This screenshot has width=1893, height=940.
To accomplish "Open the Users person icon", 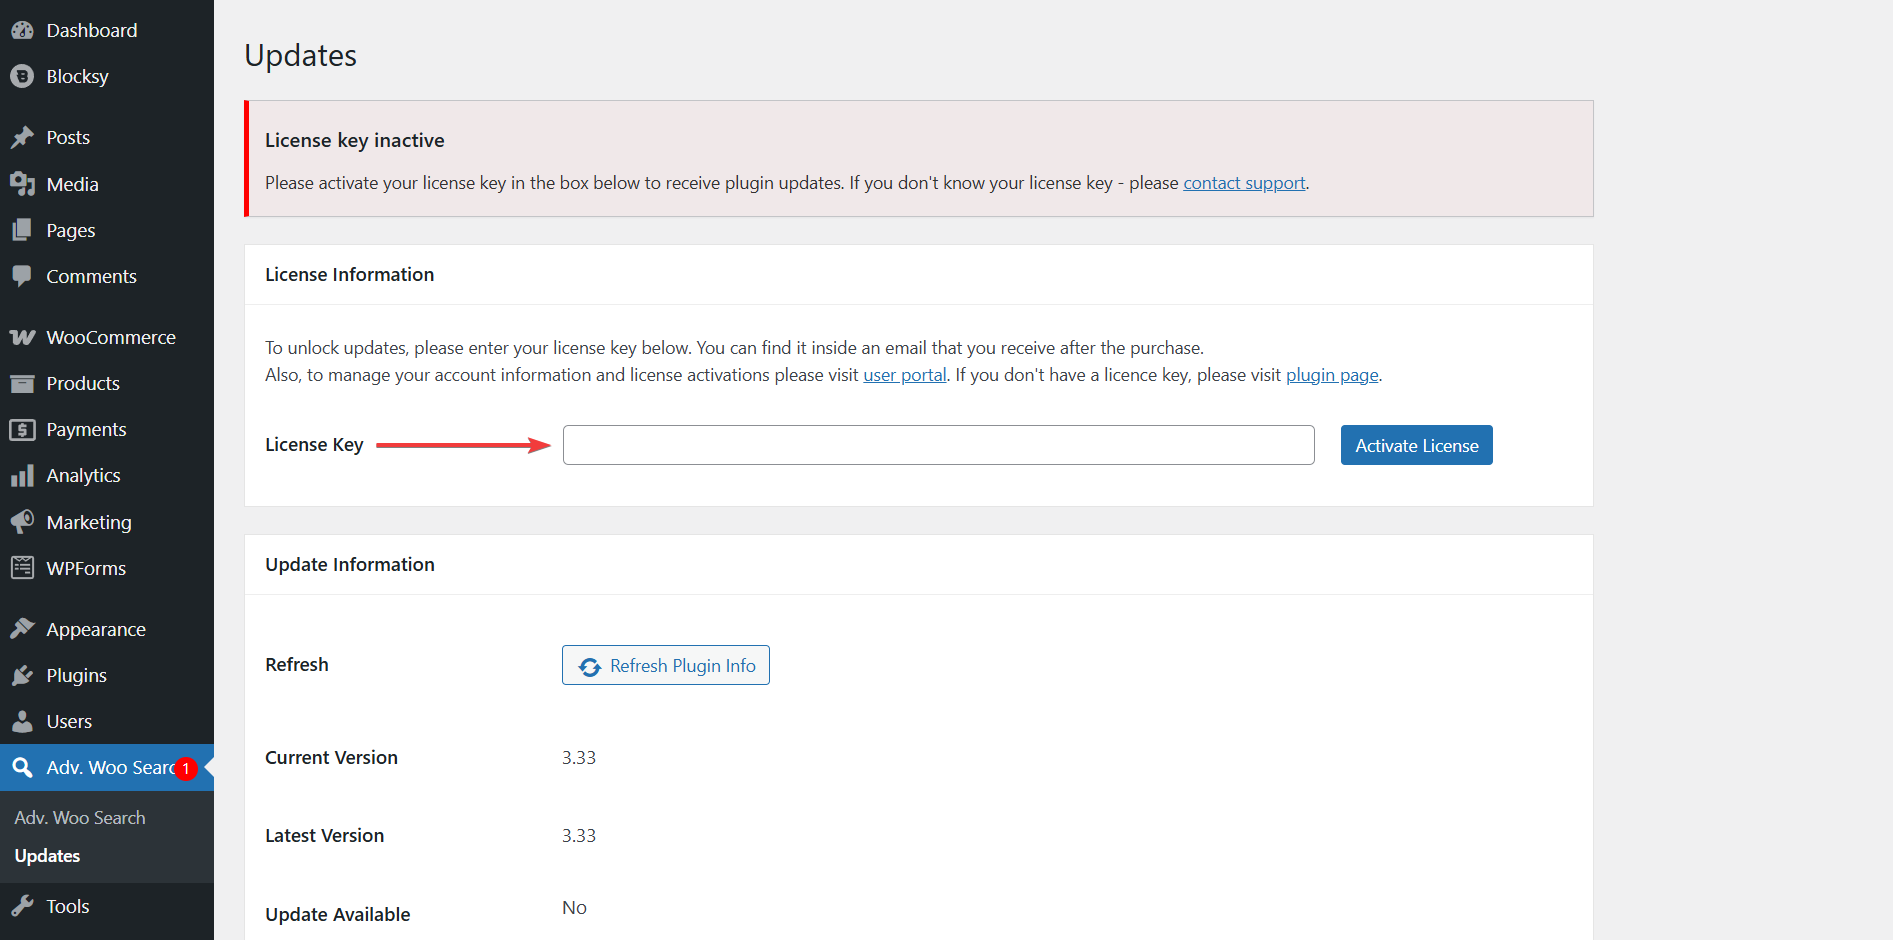I will click(x=22, y=721).
